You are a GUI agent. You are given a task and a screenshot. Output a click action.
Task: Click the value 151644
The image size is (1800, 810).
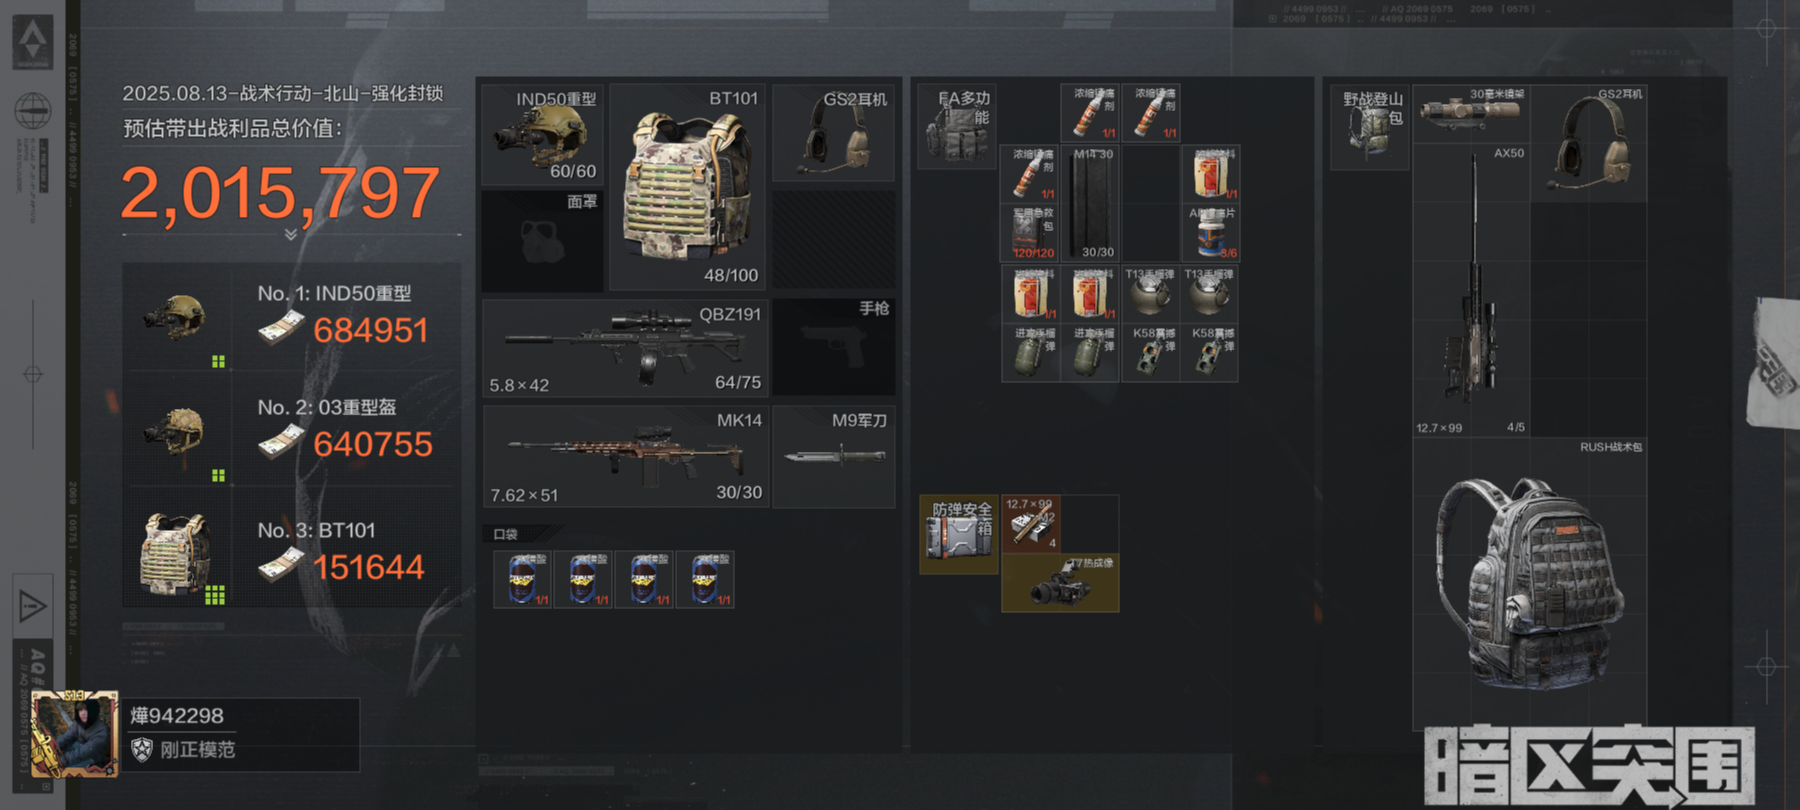[x=369, y=567]
